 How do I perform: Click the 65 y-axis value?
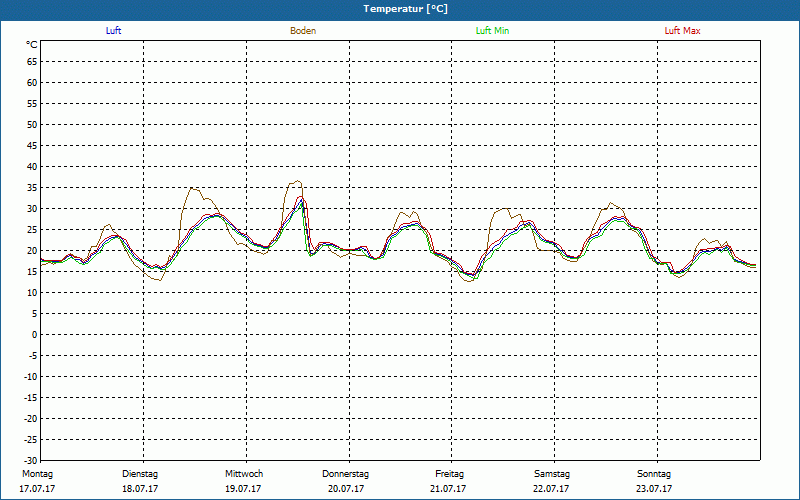pos(32,62)
